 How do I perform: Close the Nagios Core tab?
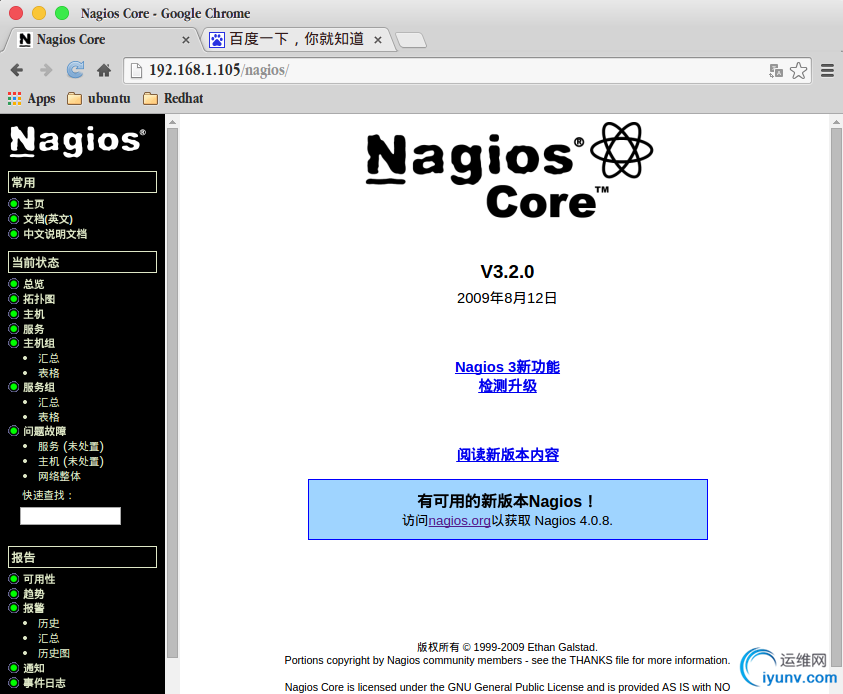185,40
